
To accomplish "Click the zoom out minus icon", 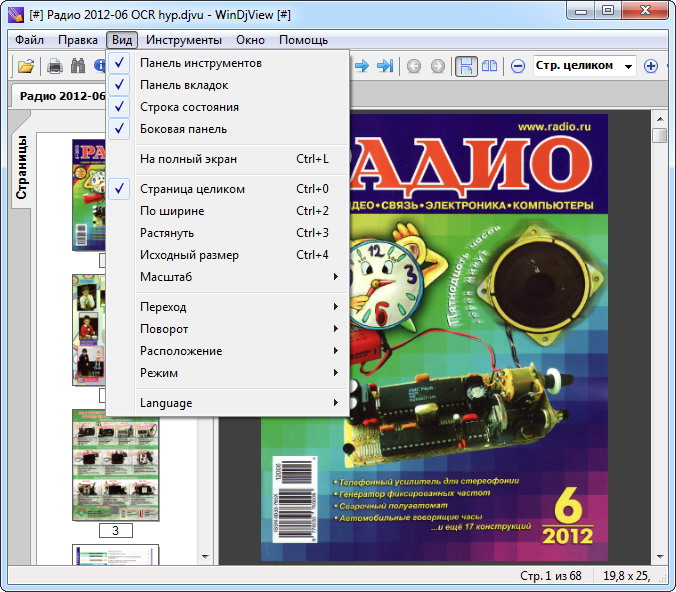I will [518, 66].
